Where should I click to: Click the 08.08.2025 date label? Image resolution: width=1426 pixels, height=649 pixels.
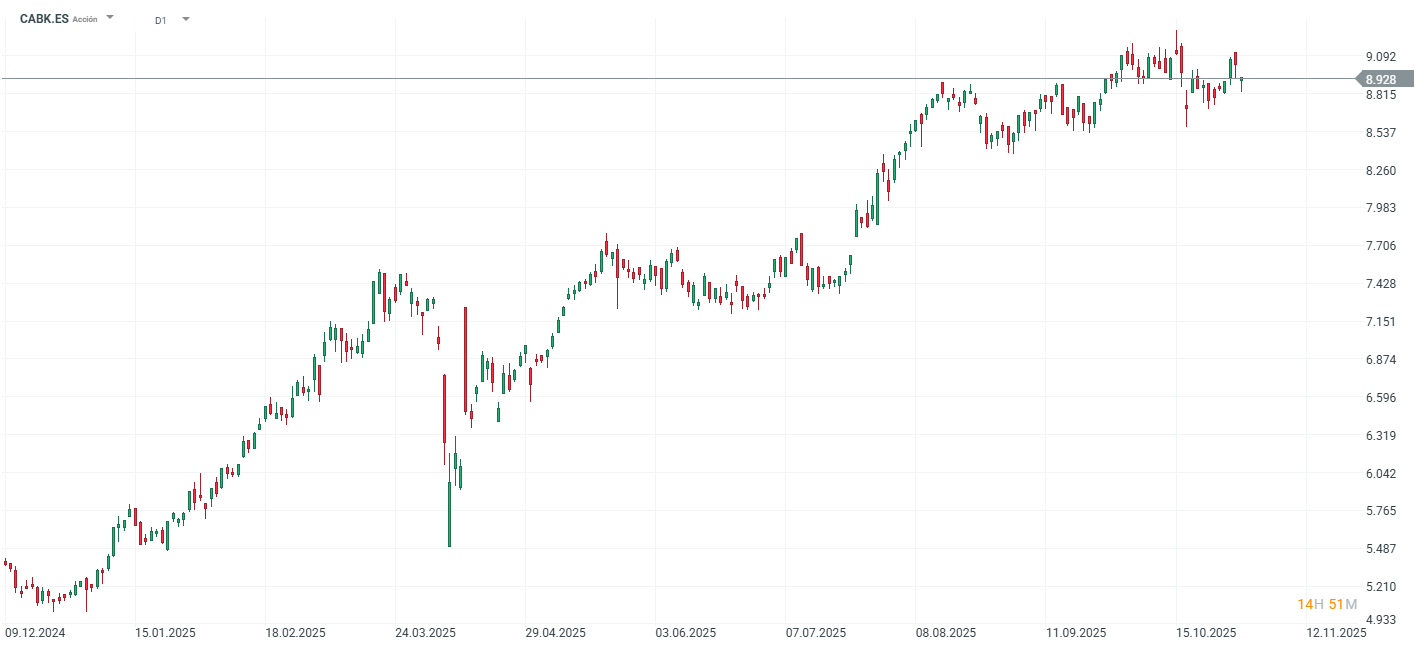tap(945, 632)
